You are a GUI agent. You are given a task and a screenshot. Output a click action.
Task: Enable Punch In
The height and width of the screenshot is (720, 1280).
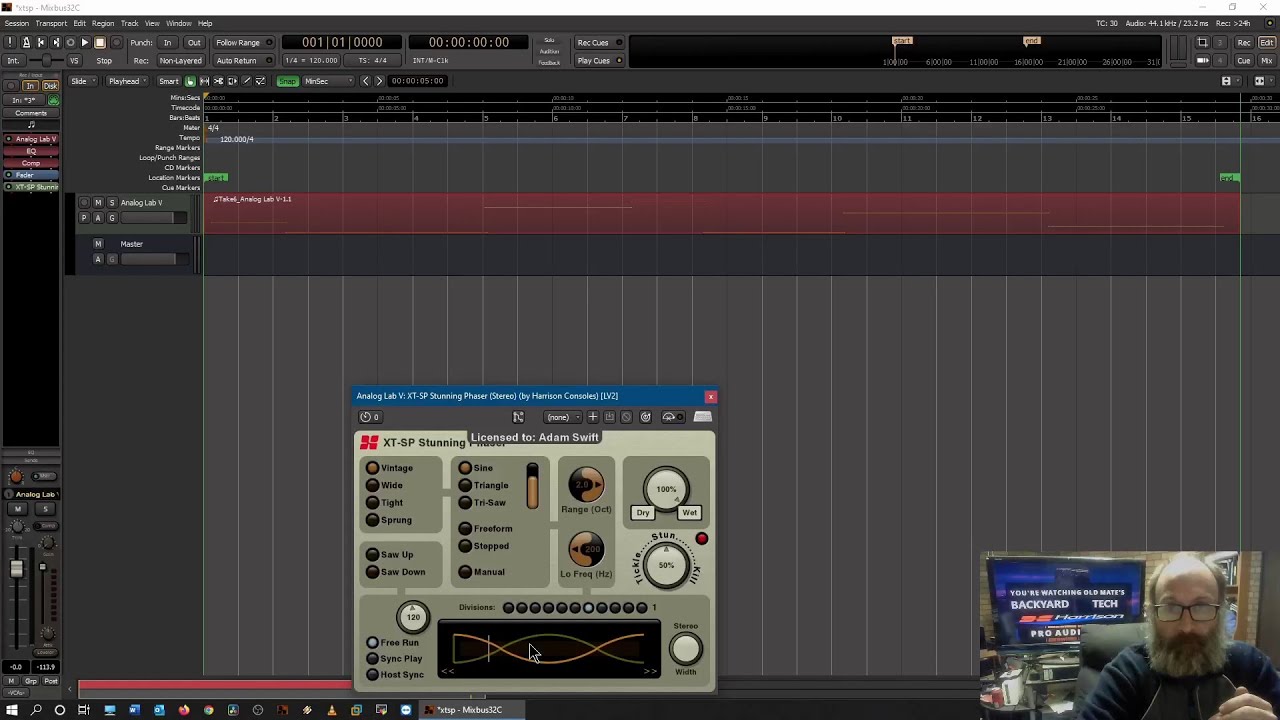(168, 43)
